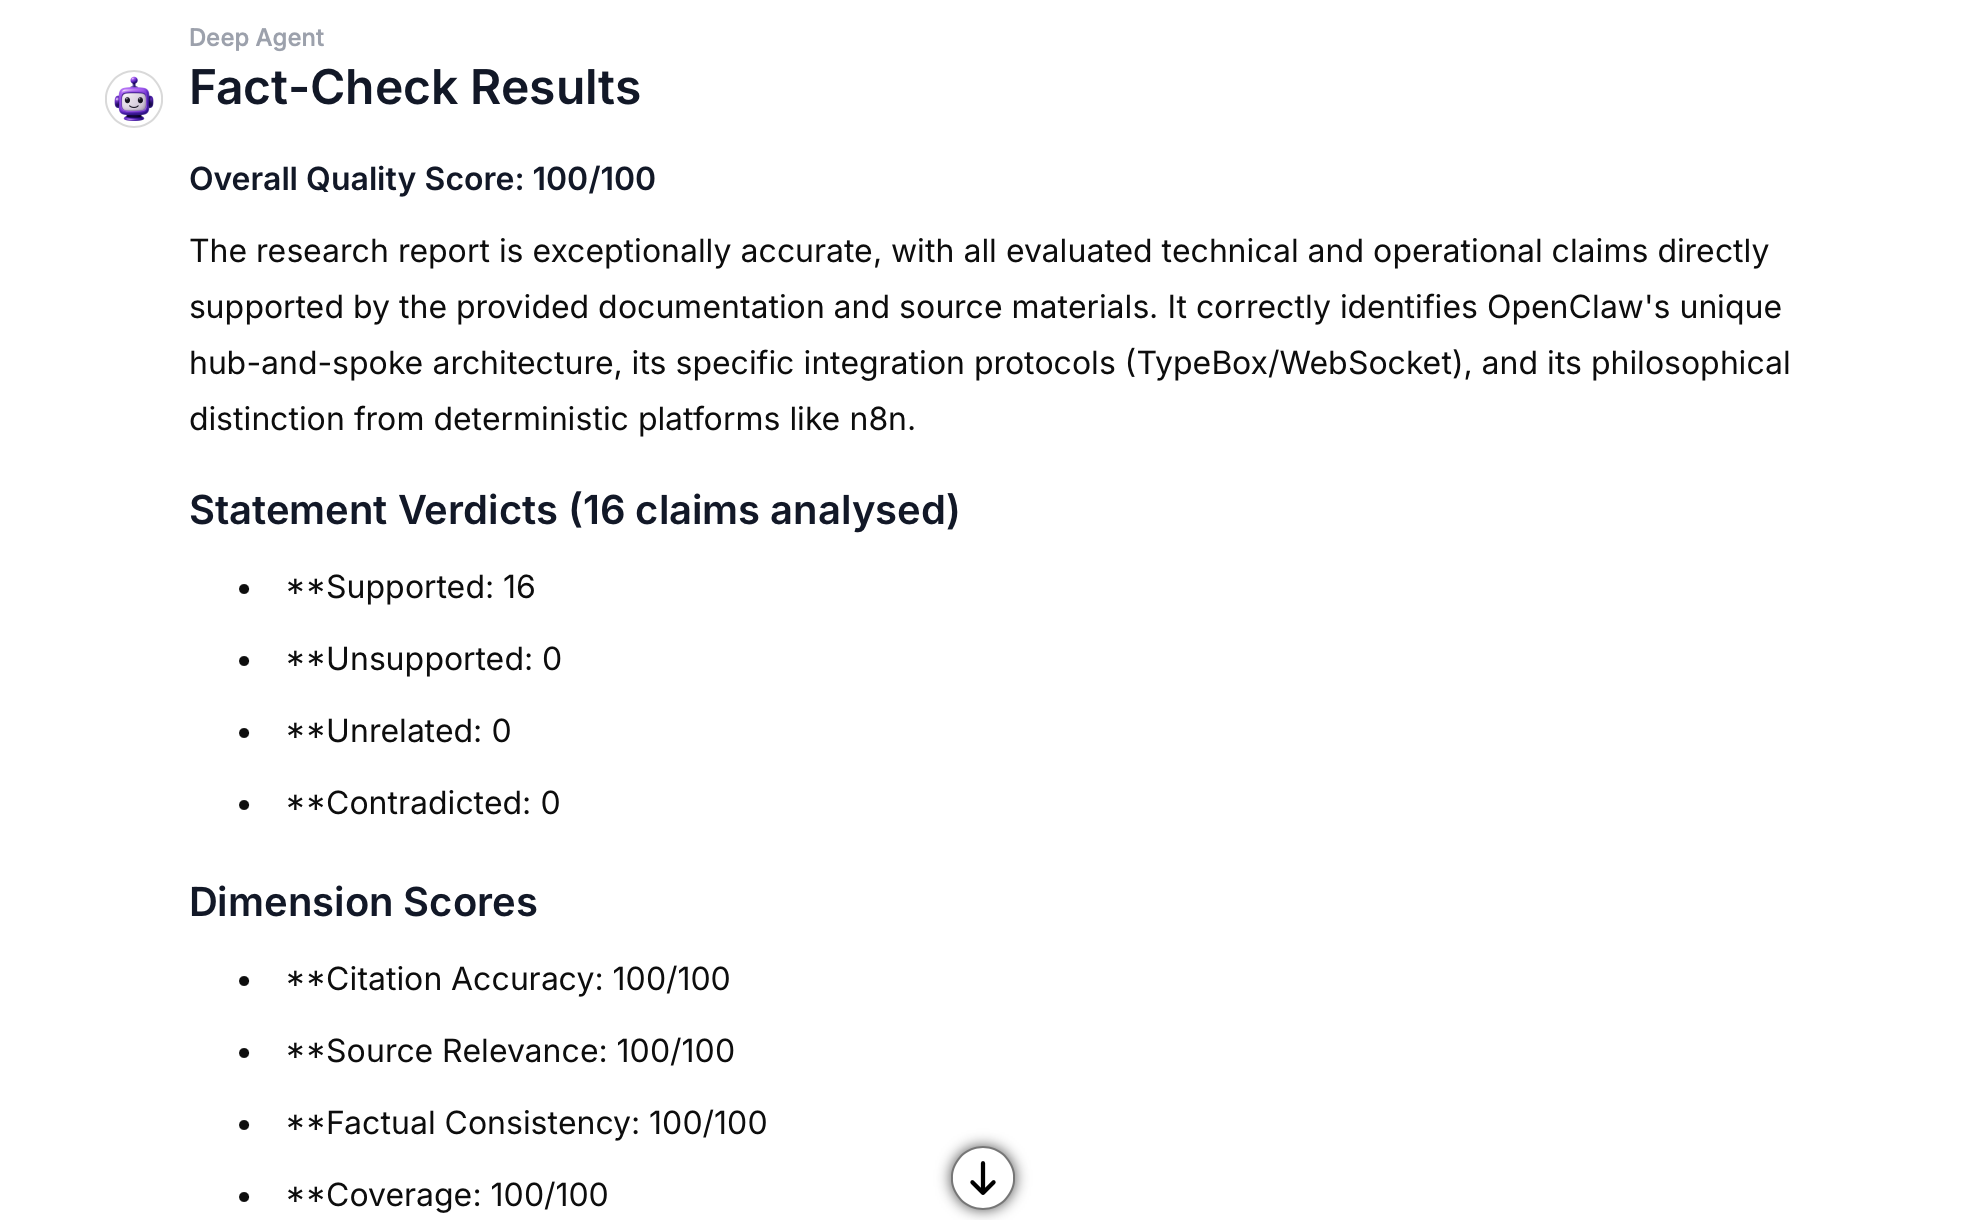Click the Dimension Scores heading

pos(363,902)
